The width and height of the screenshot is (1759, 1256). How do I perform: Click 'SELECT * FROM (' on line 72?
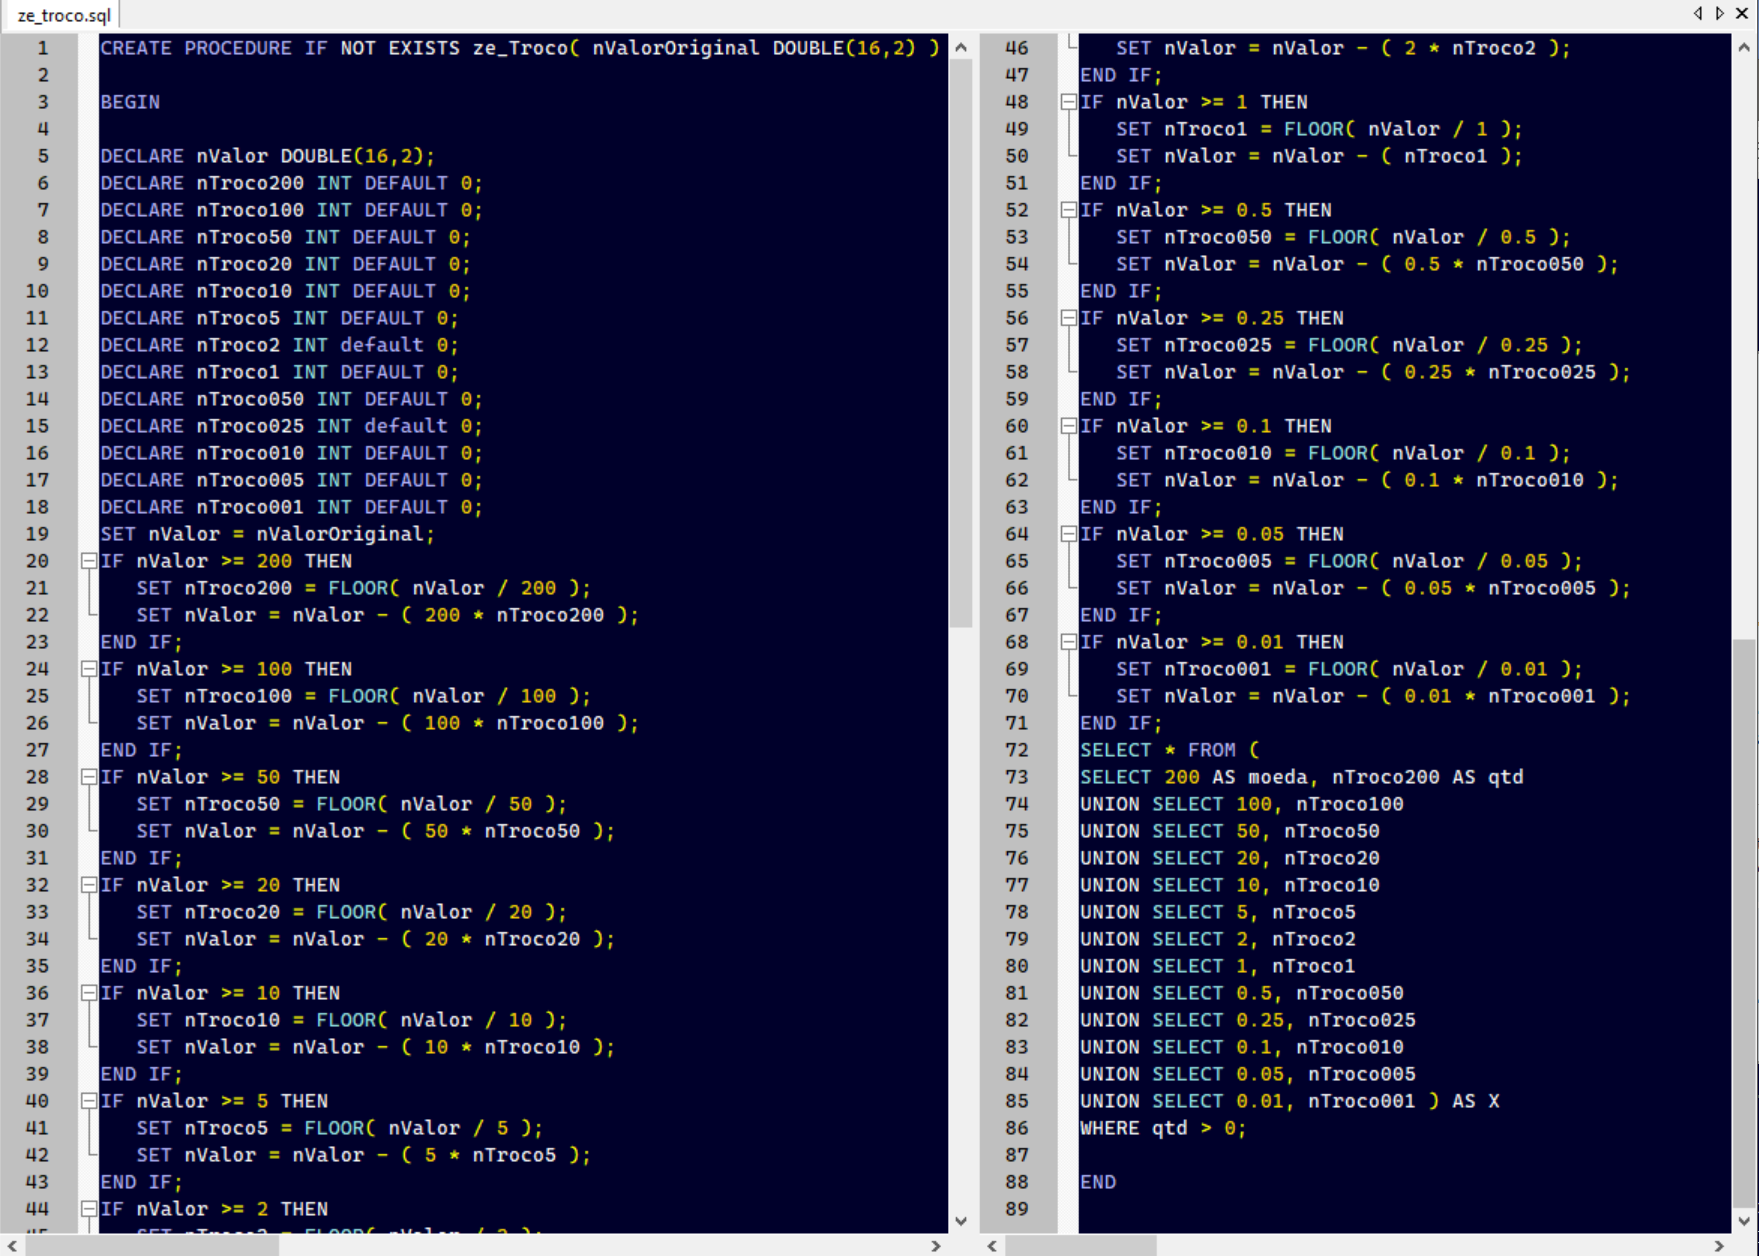click(1169, 750)
